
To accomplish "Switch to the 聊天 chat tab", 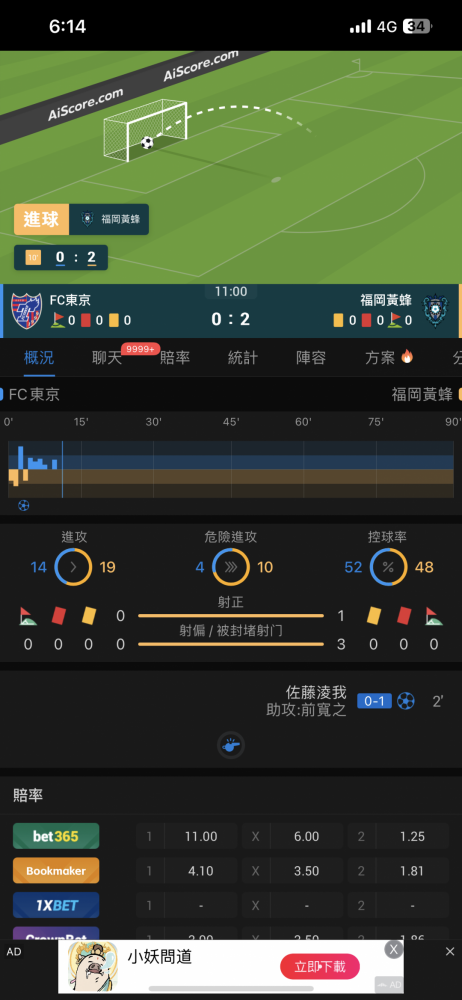I will [107, 358].
